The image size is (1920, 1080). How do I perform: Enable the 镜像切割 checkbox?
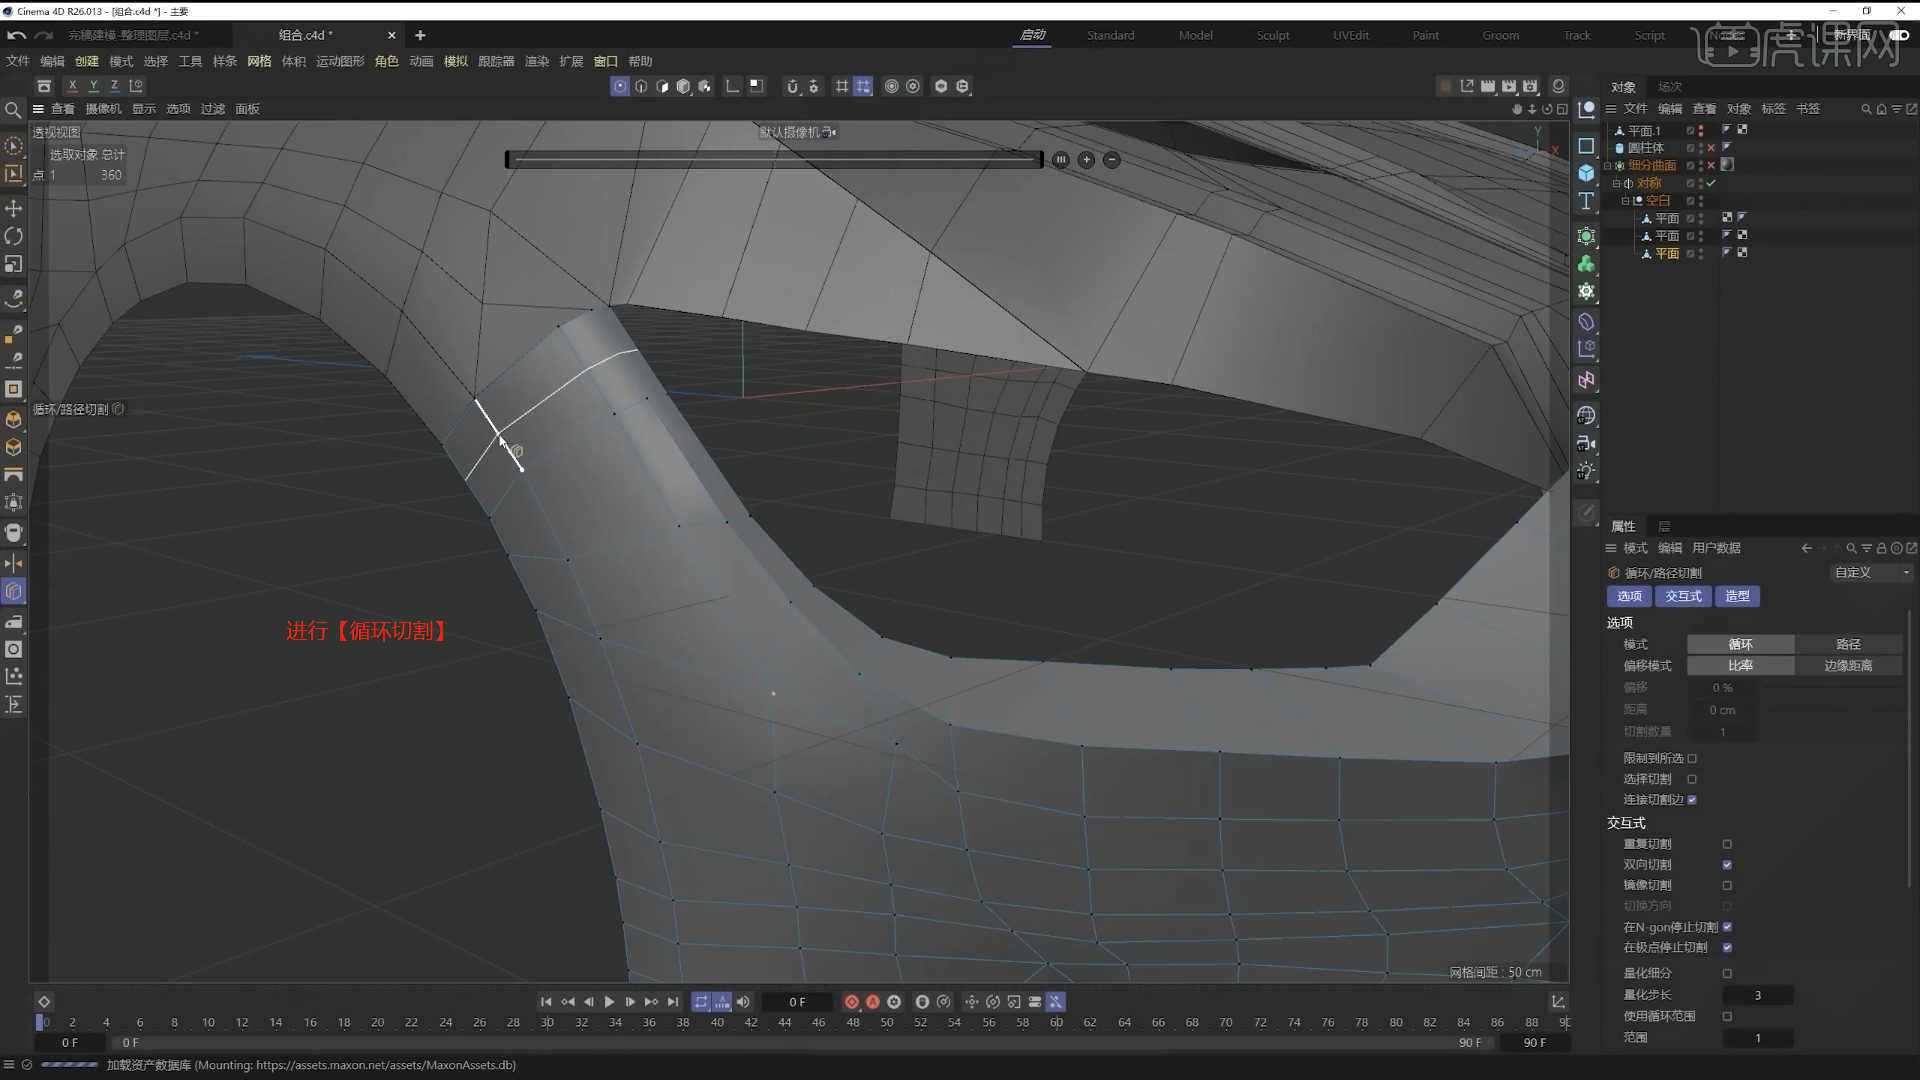click(1727, 886)
